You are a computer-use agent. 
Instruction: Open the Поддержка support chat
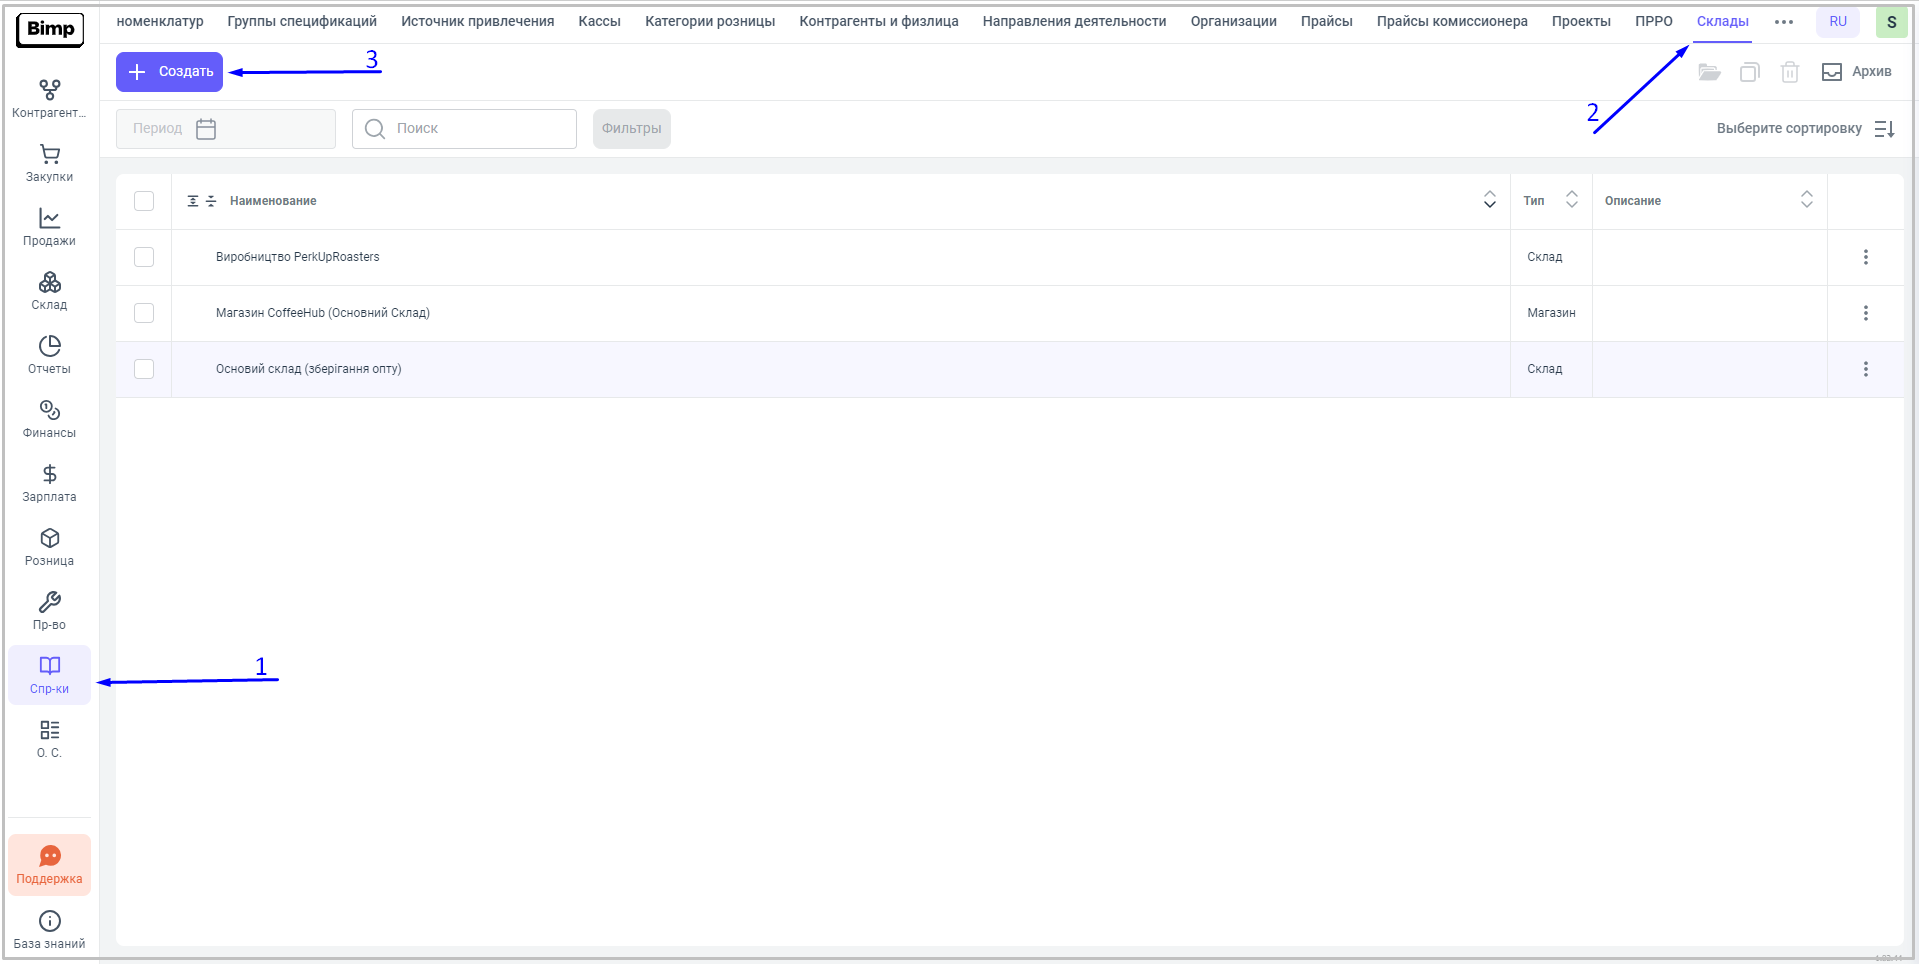point(49,865)
